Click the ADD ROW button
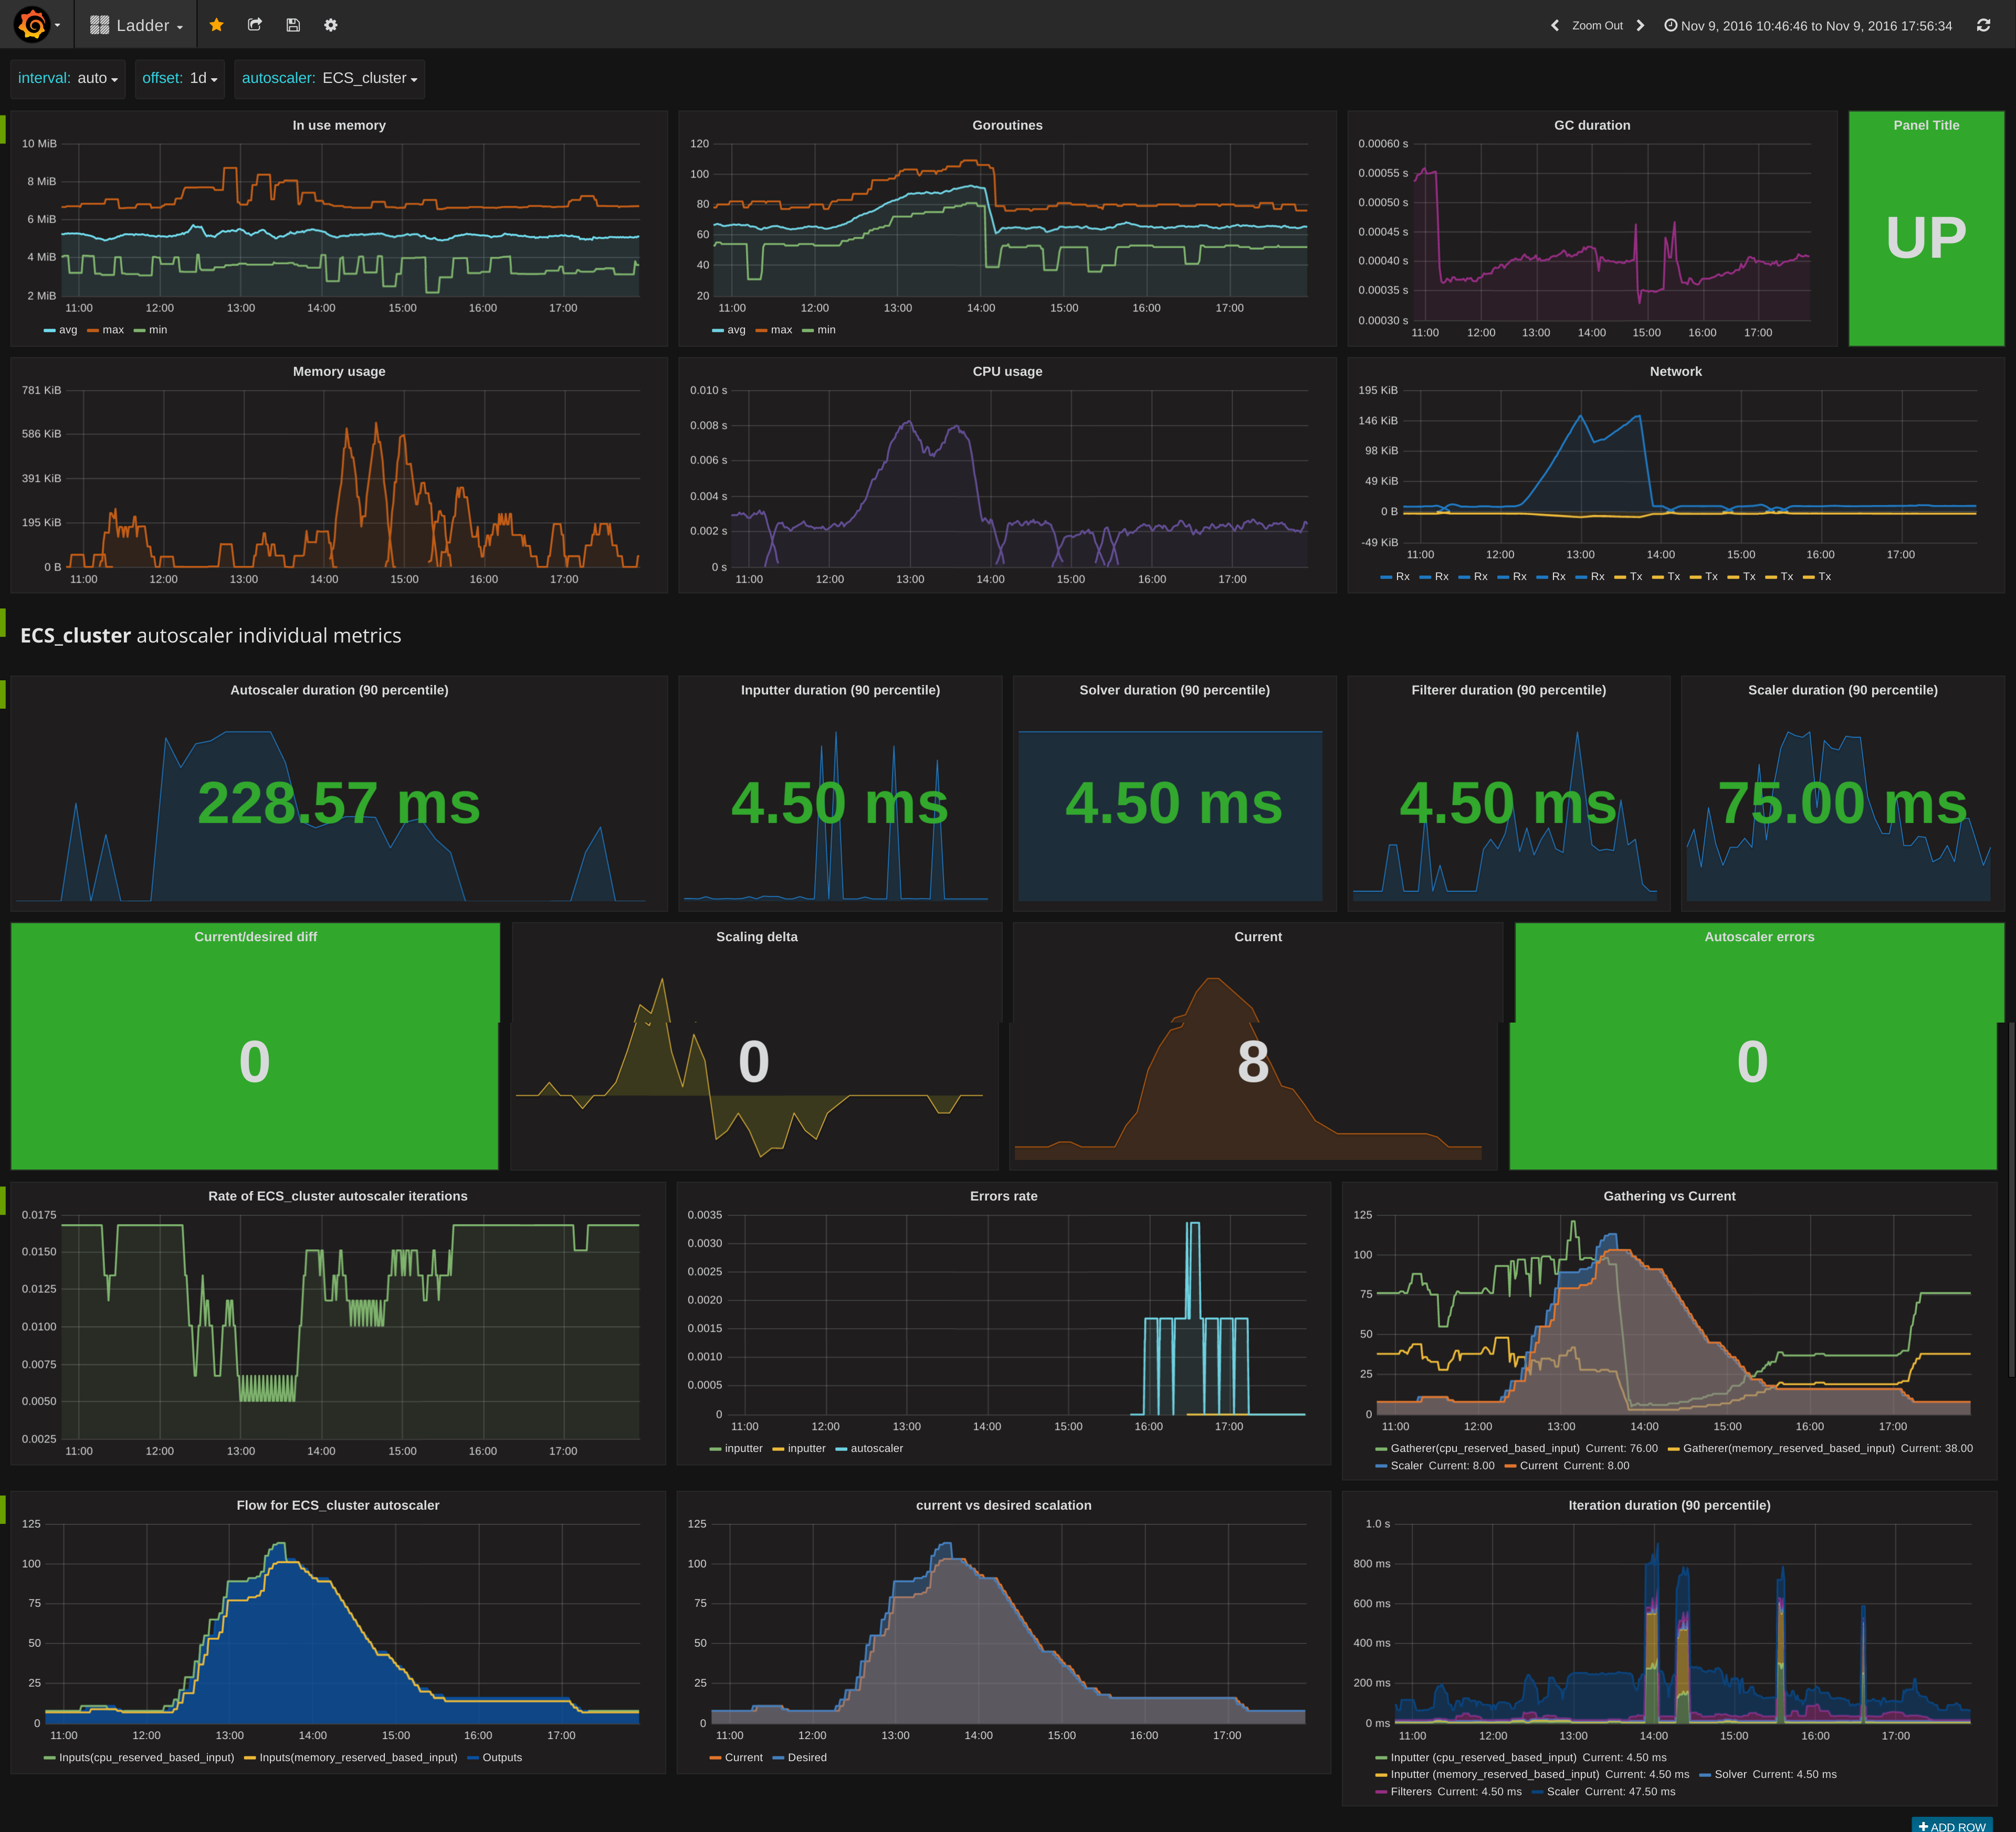Image resolution: width=2016 pixels, height=1832 pixels. point(1951,1826)
